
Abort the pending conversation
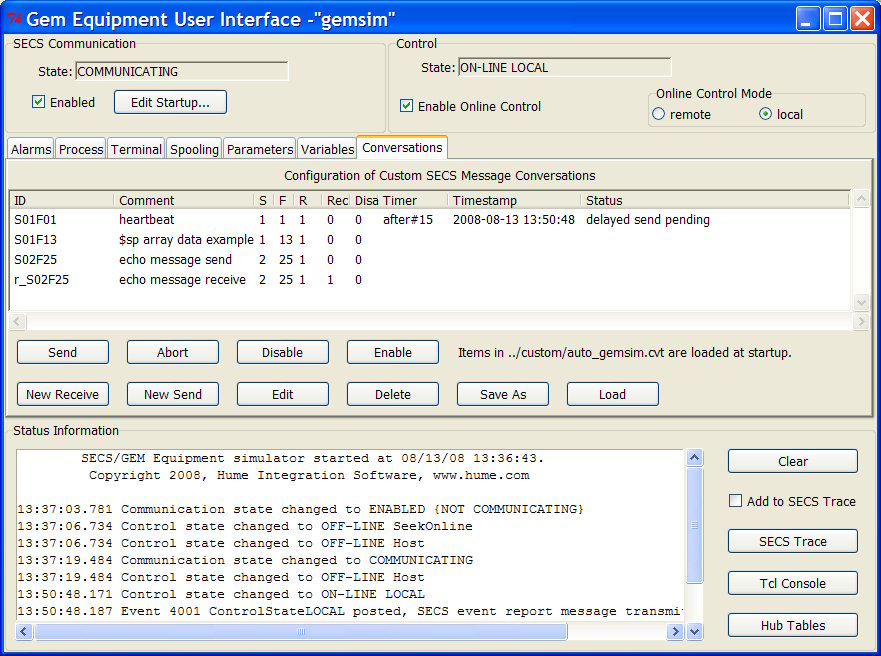coord(172,352)
